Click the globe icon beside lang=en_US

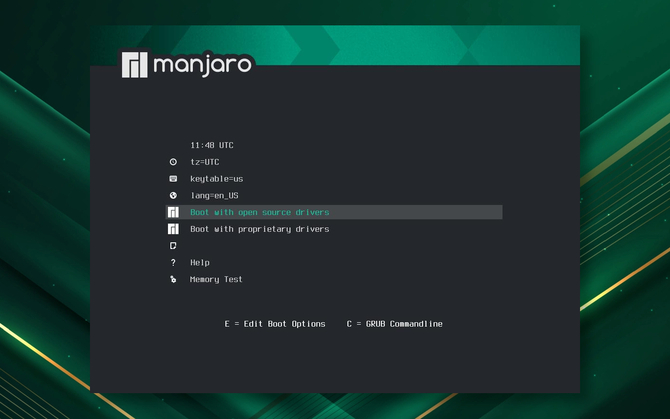point(173,195)
